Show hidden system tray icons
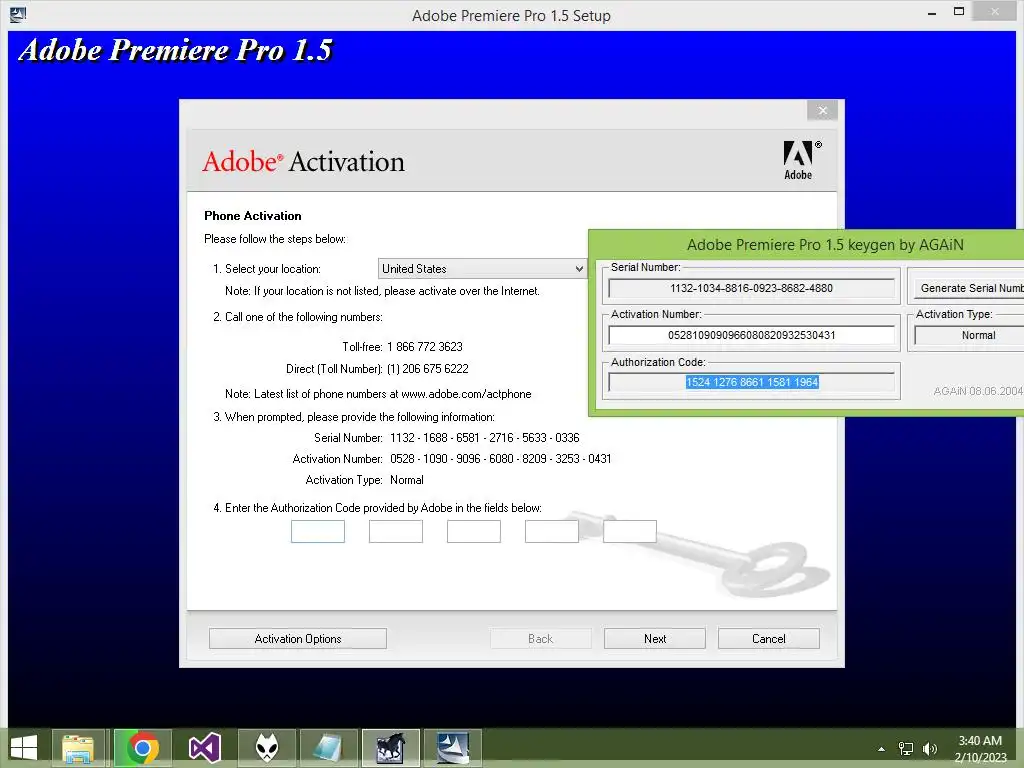The height and width of the screenshot is (768, 1024). click(882, 749)
